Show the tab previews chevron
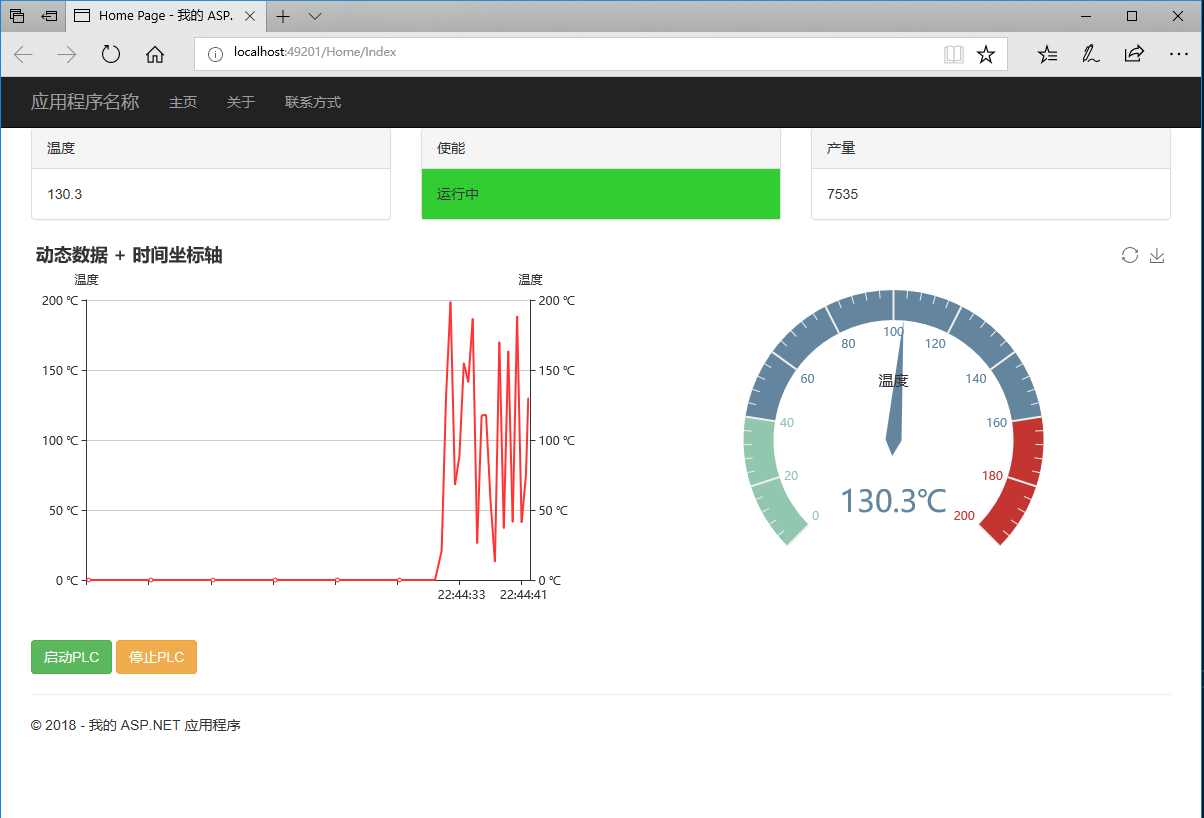 [x=315, y=16]
